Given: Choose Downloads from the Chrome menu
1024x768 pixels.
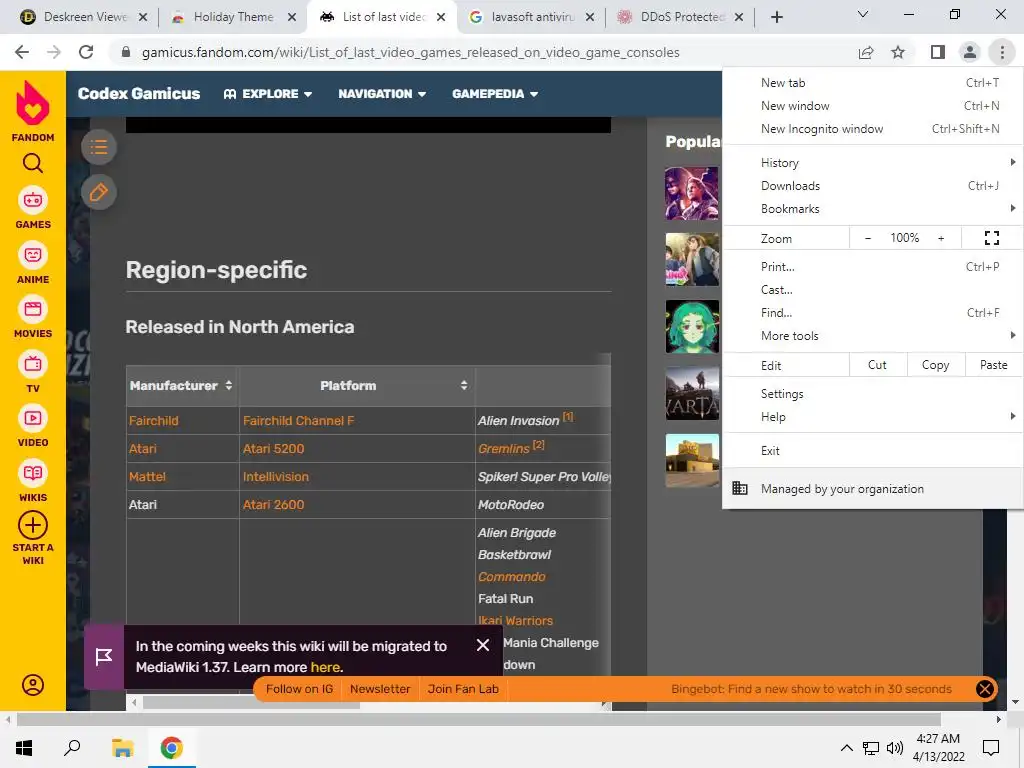Looking at the screenshot, I should 872,186.
